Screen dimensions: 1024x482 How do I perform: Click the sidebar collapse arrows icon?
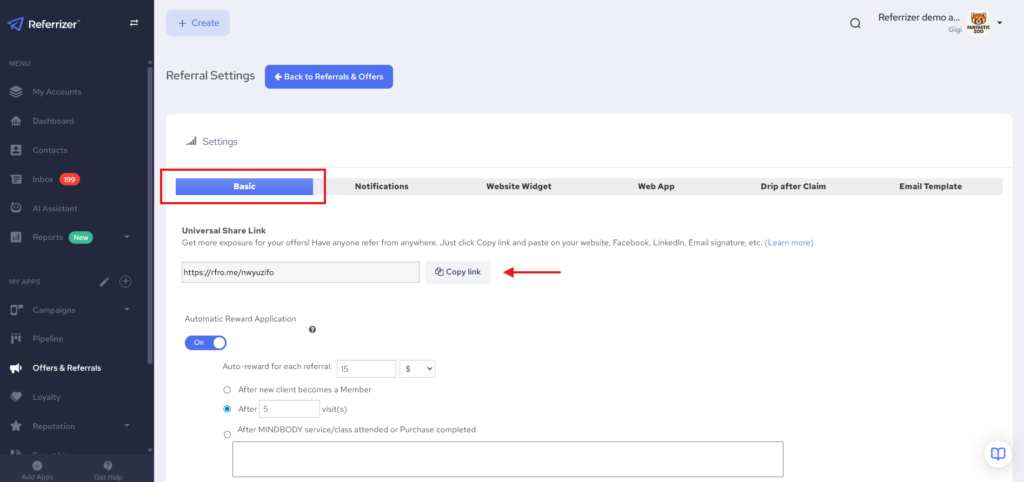(x=133, y=23)
